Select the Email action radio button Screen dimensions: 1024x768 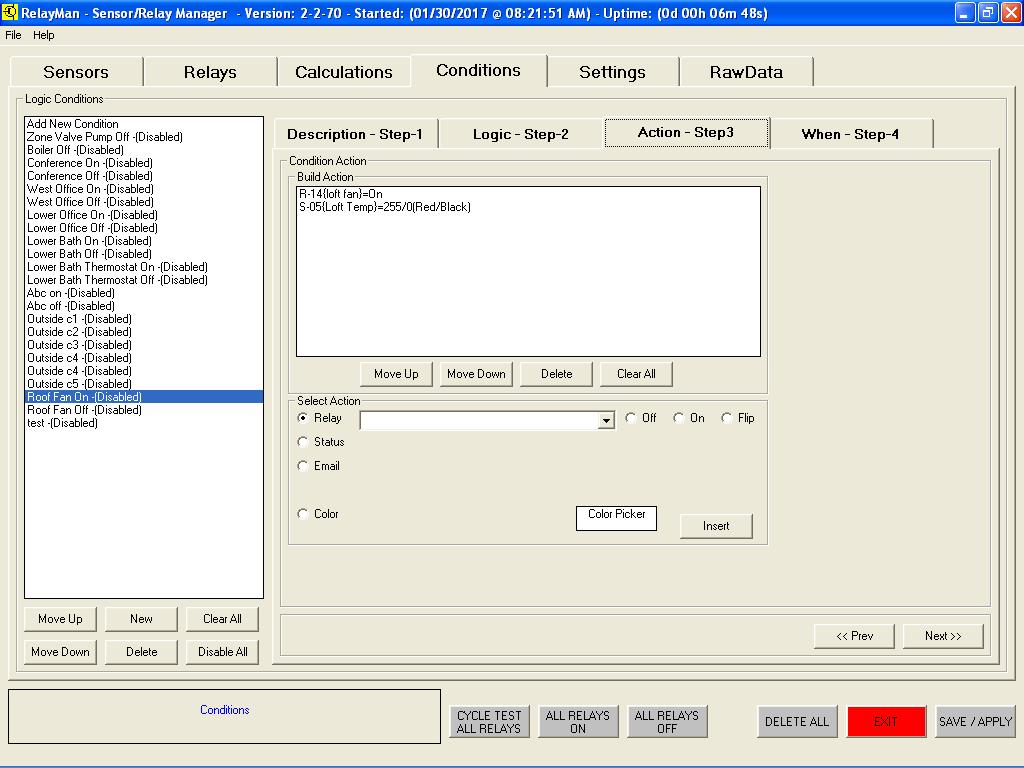(303, 466)
